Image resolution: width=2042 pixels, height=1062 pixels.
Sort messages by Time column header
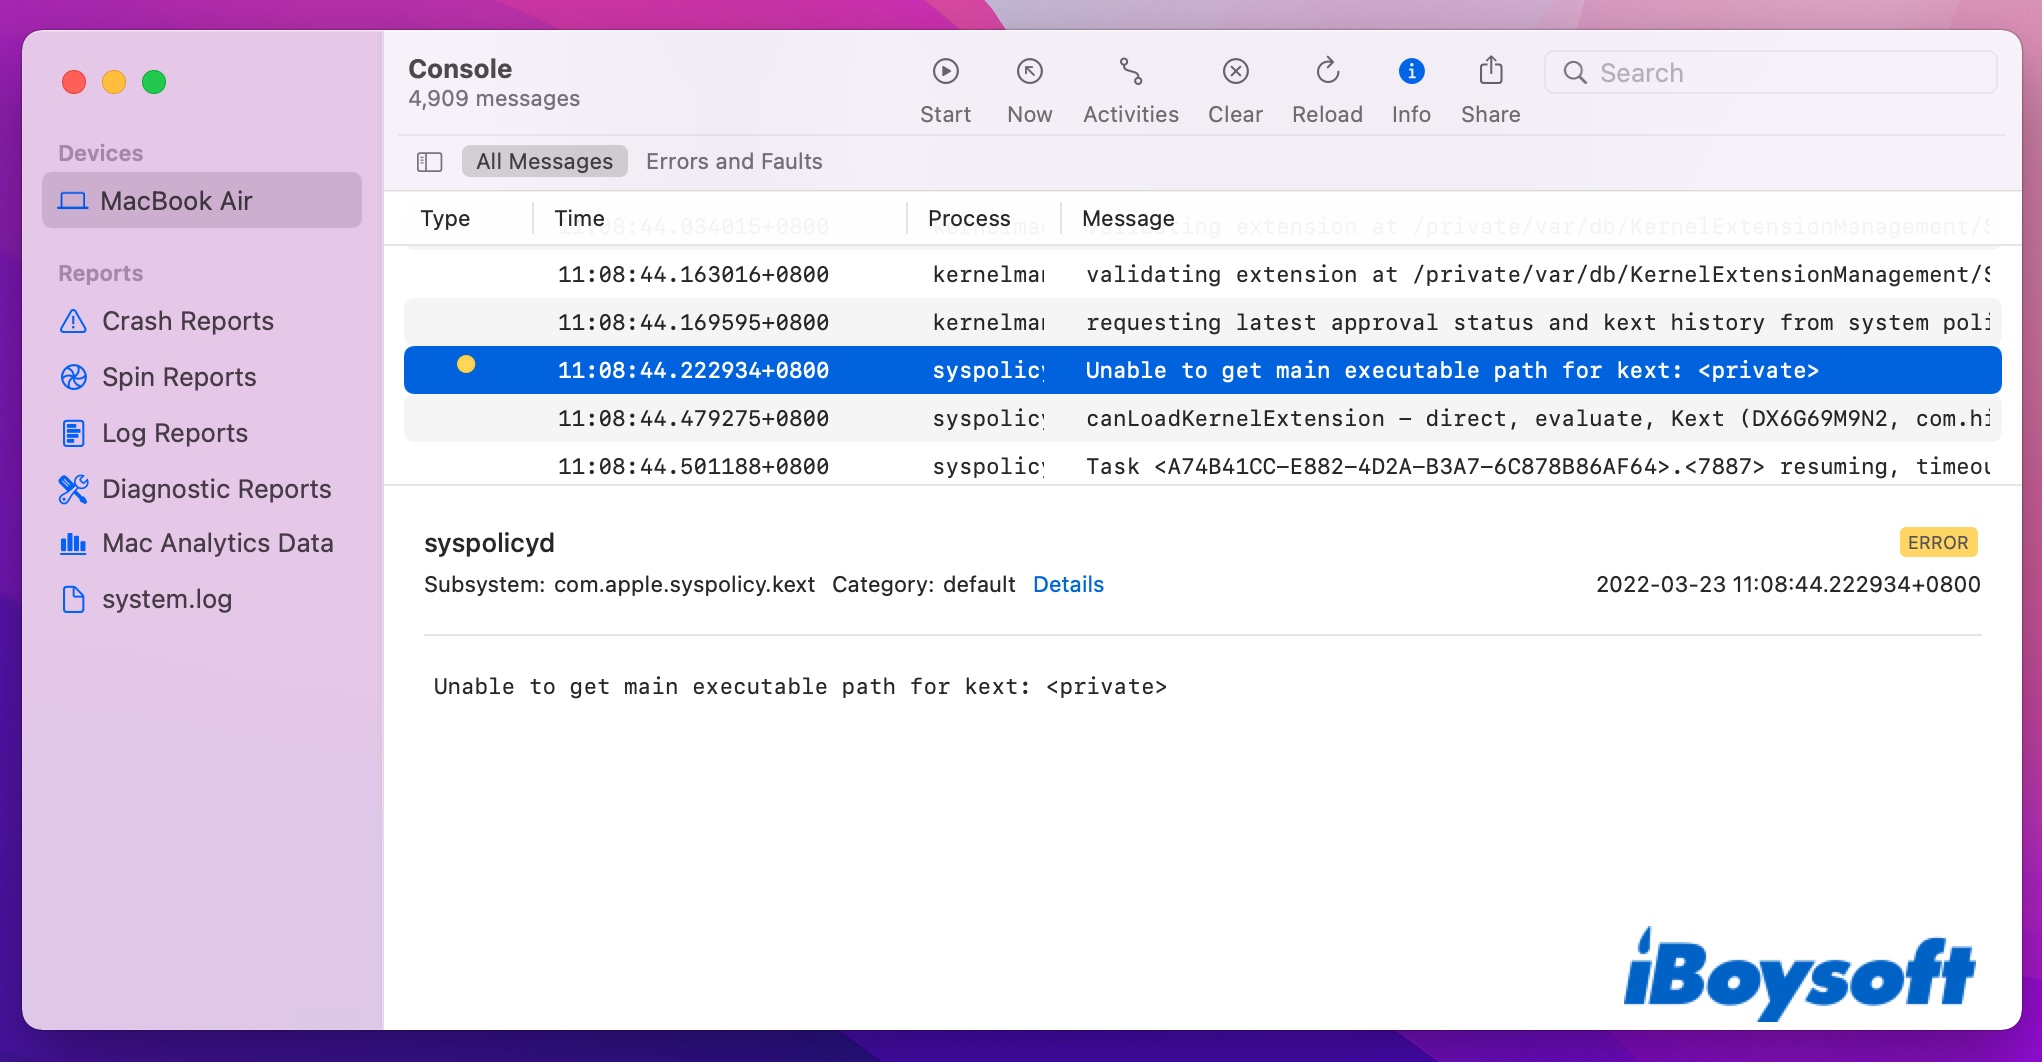click(x=580, y=218)
